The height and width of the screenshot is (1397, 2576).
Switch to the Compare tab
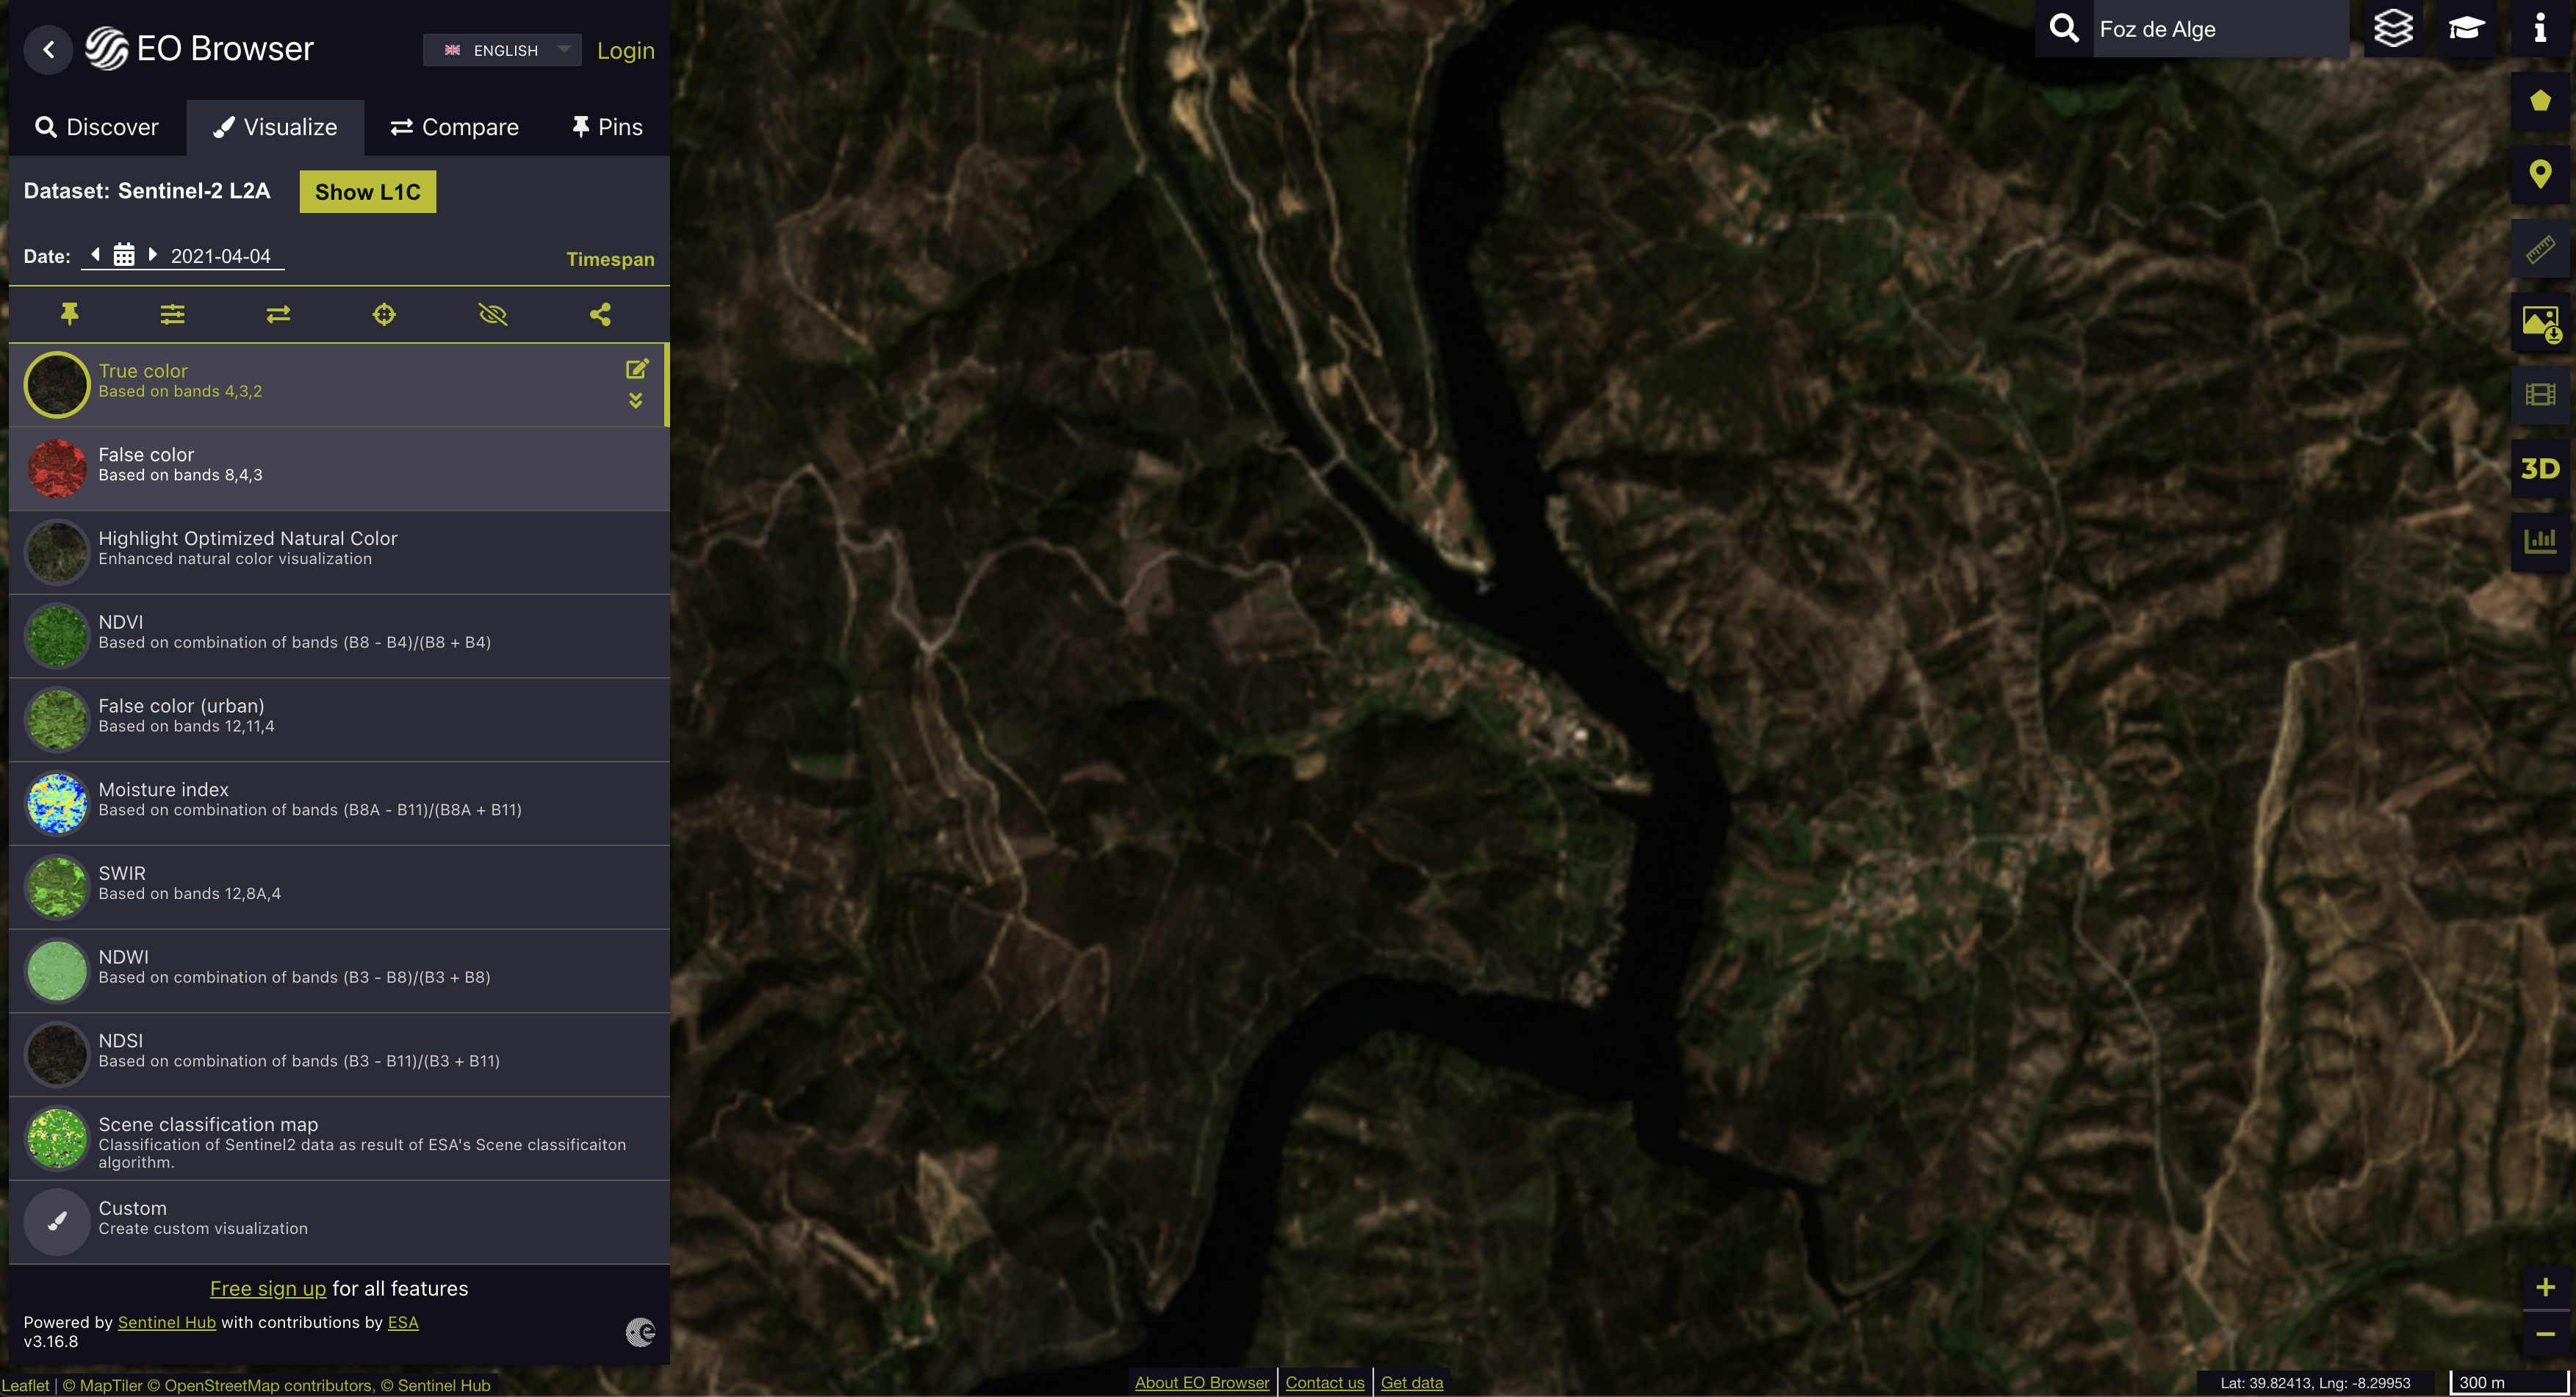pyautogui.click(x=454, y=127)
